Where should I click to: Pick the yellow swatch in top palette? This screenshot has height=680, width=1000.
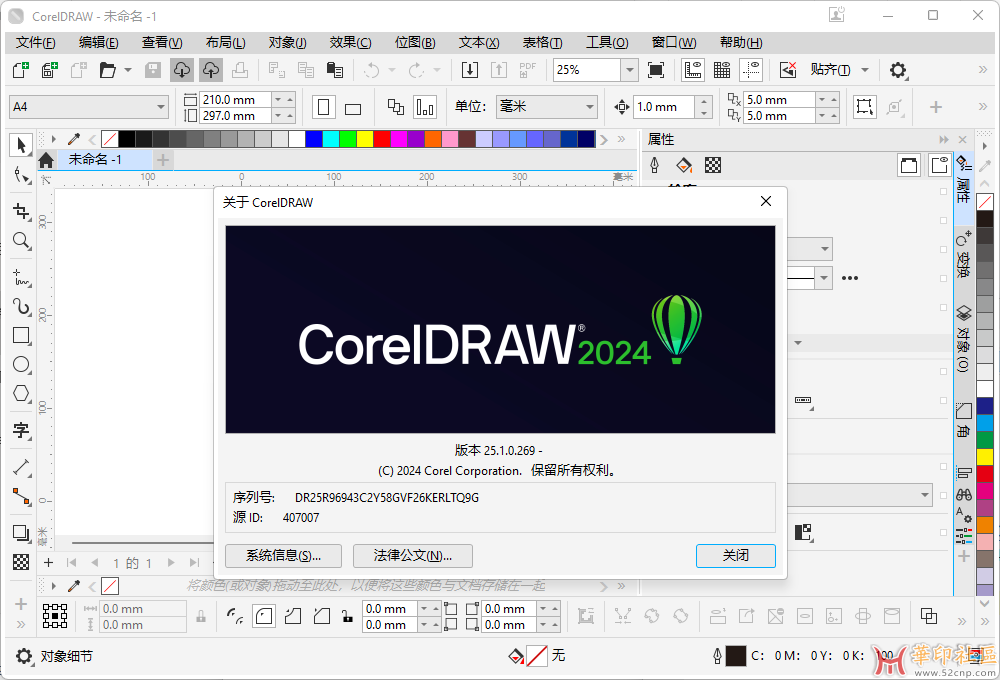click(x=365, y=138)
